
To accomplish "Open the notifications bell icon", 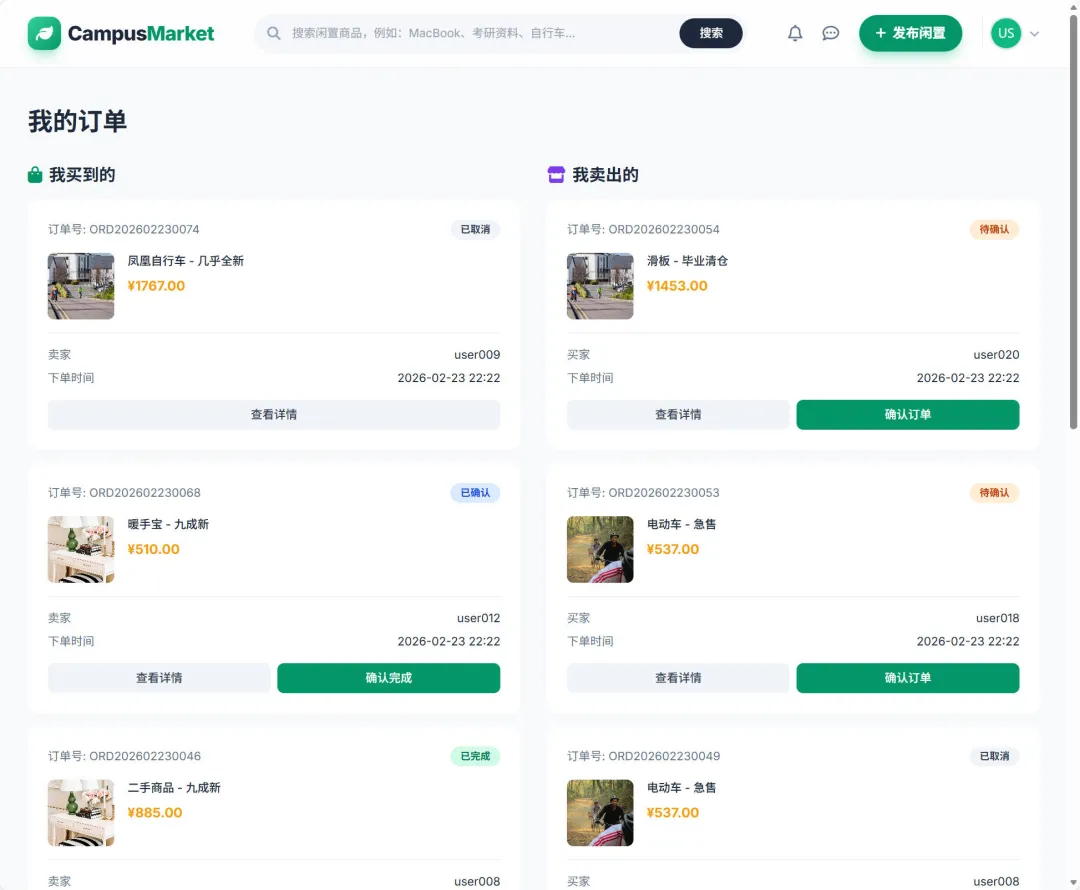I will pyautogui.click(x=795, y=33).
